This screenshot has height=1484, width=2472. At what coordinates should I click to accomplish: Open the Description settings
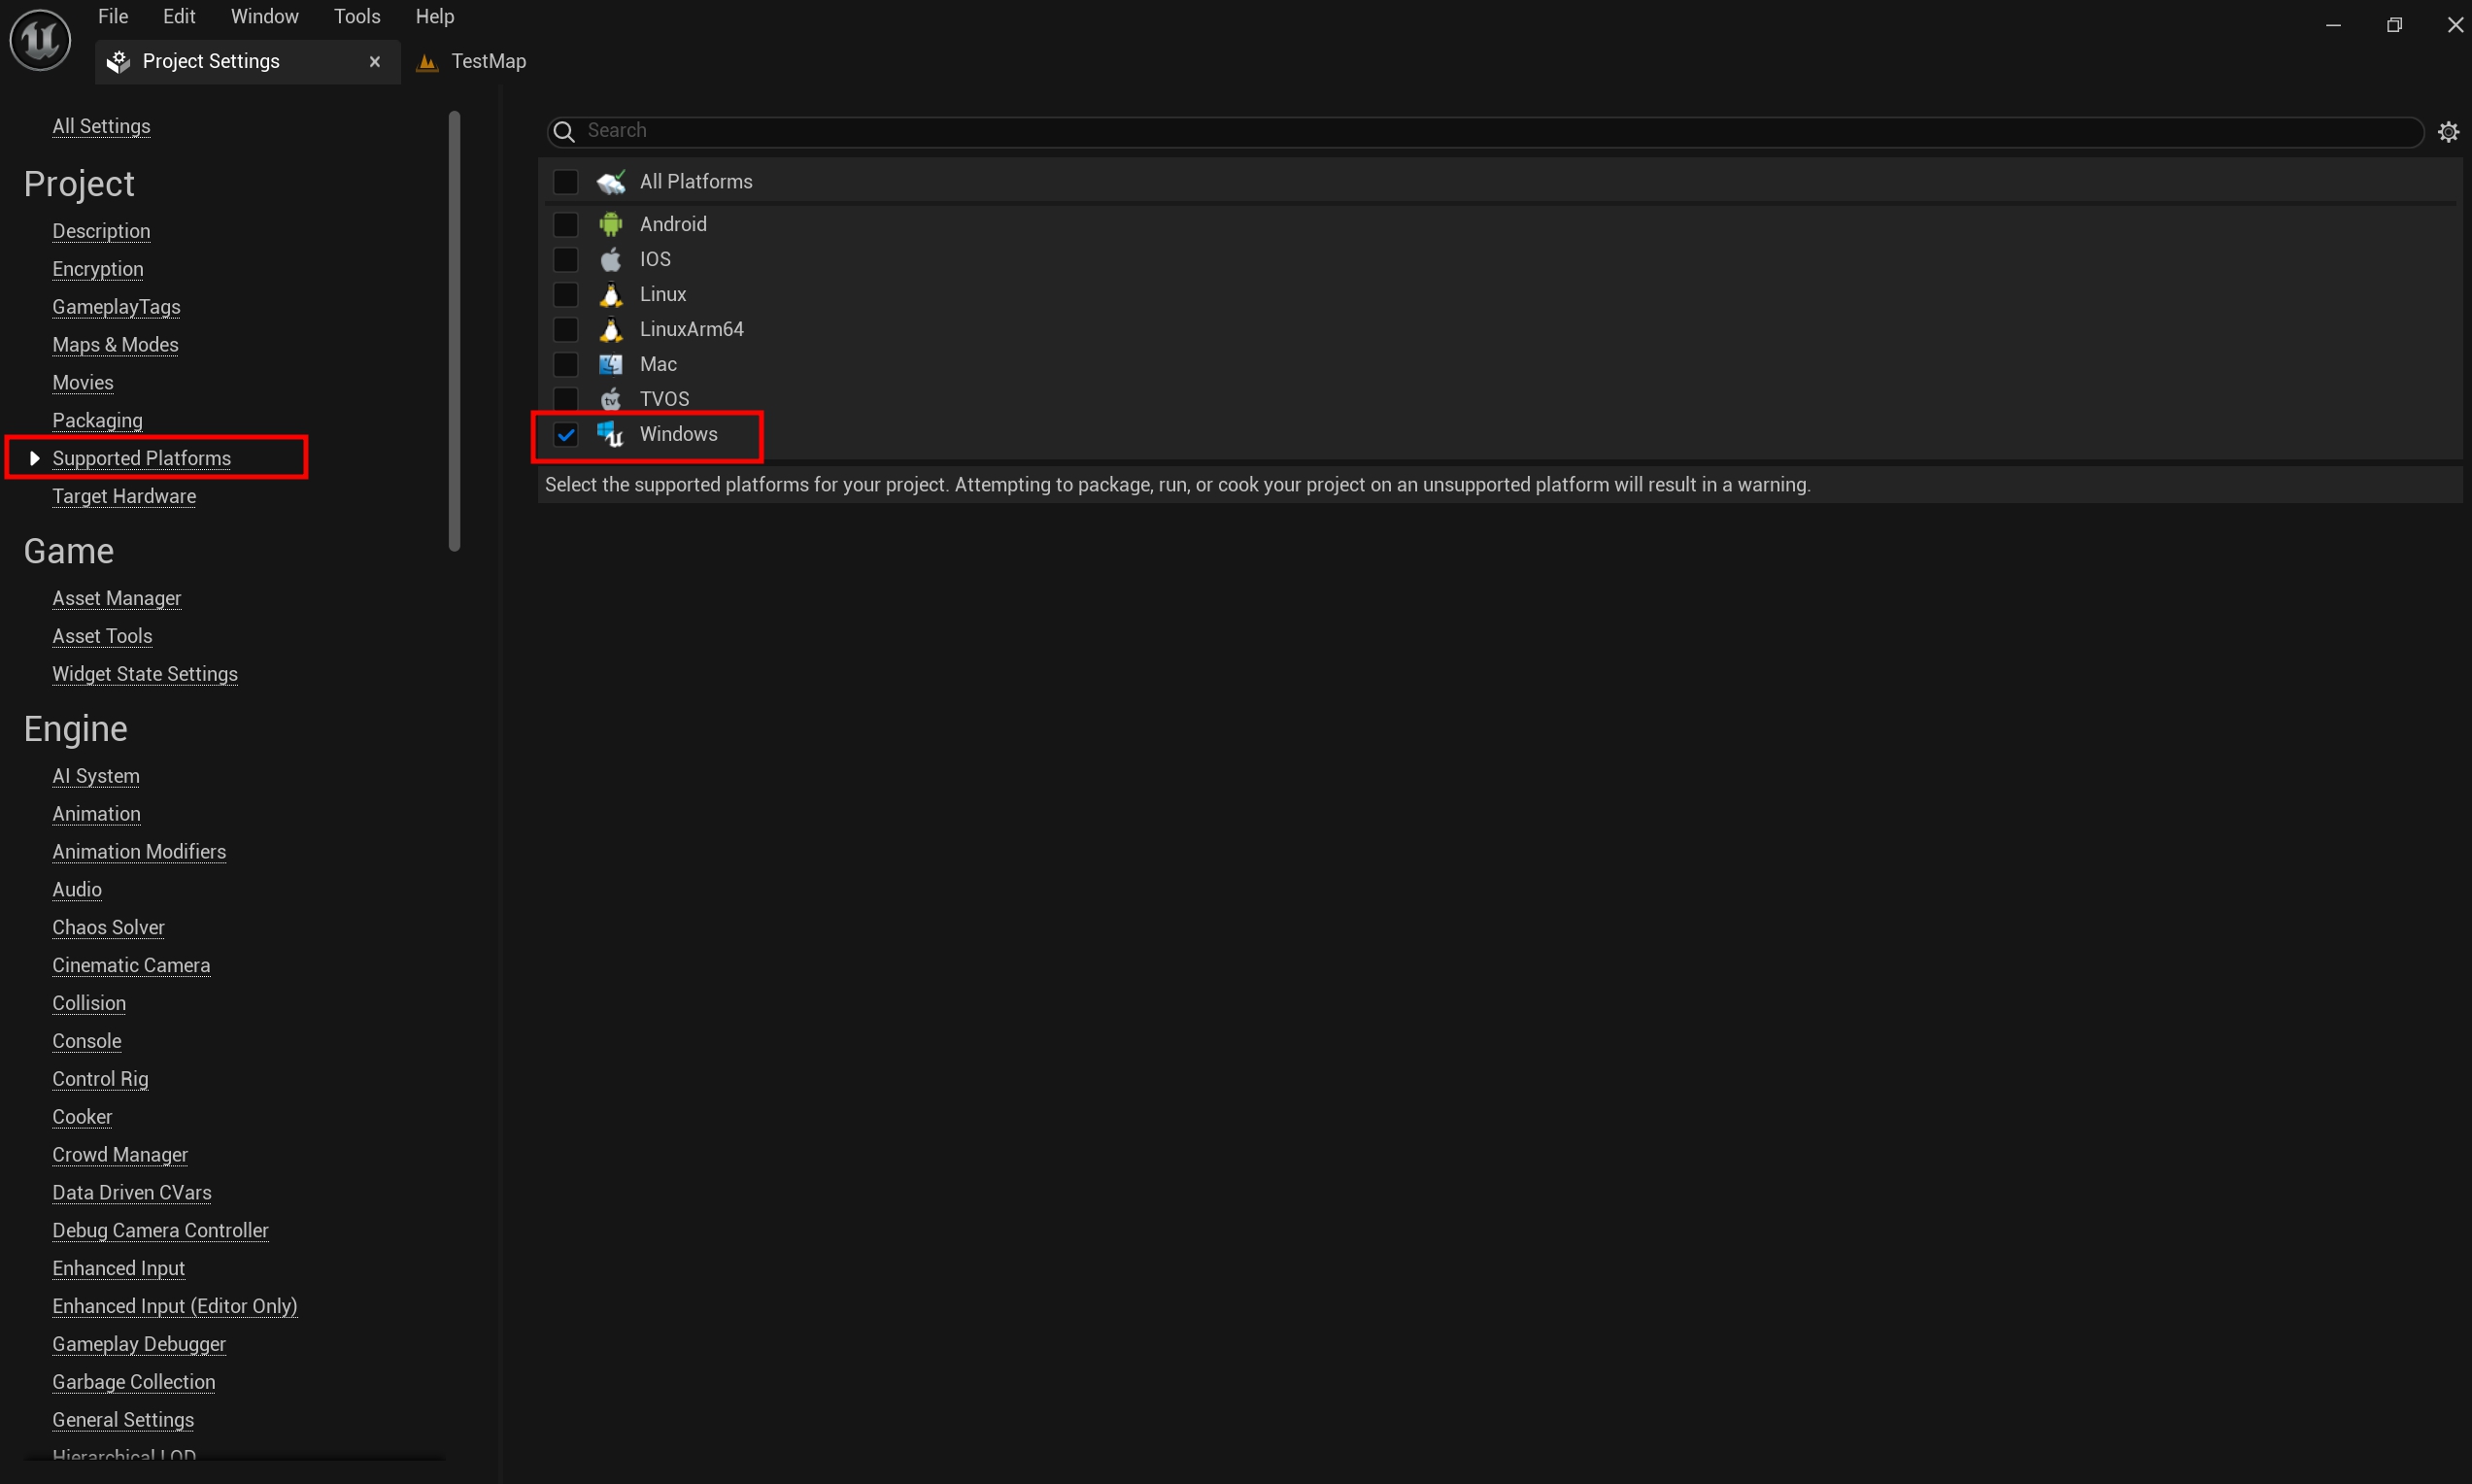coord(102,232)
